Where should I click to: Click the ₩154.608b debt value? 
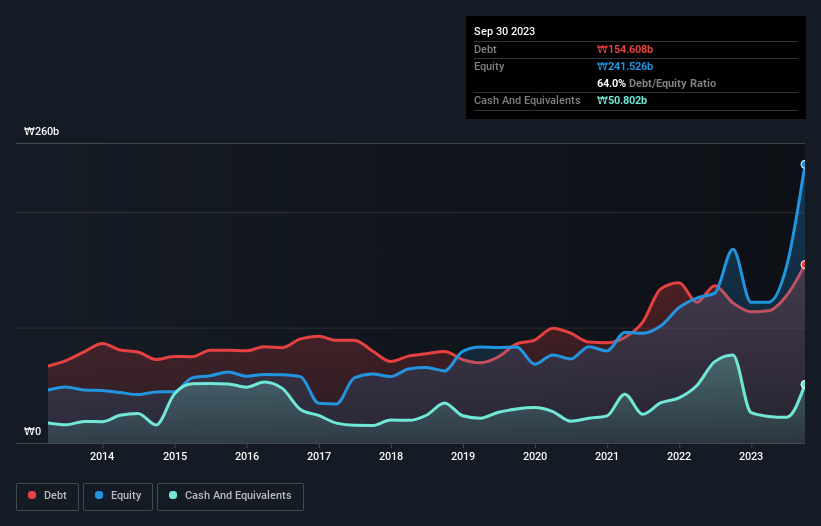tap(625, 49)
